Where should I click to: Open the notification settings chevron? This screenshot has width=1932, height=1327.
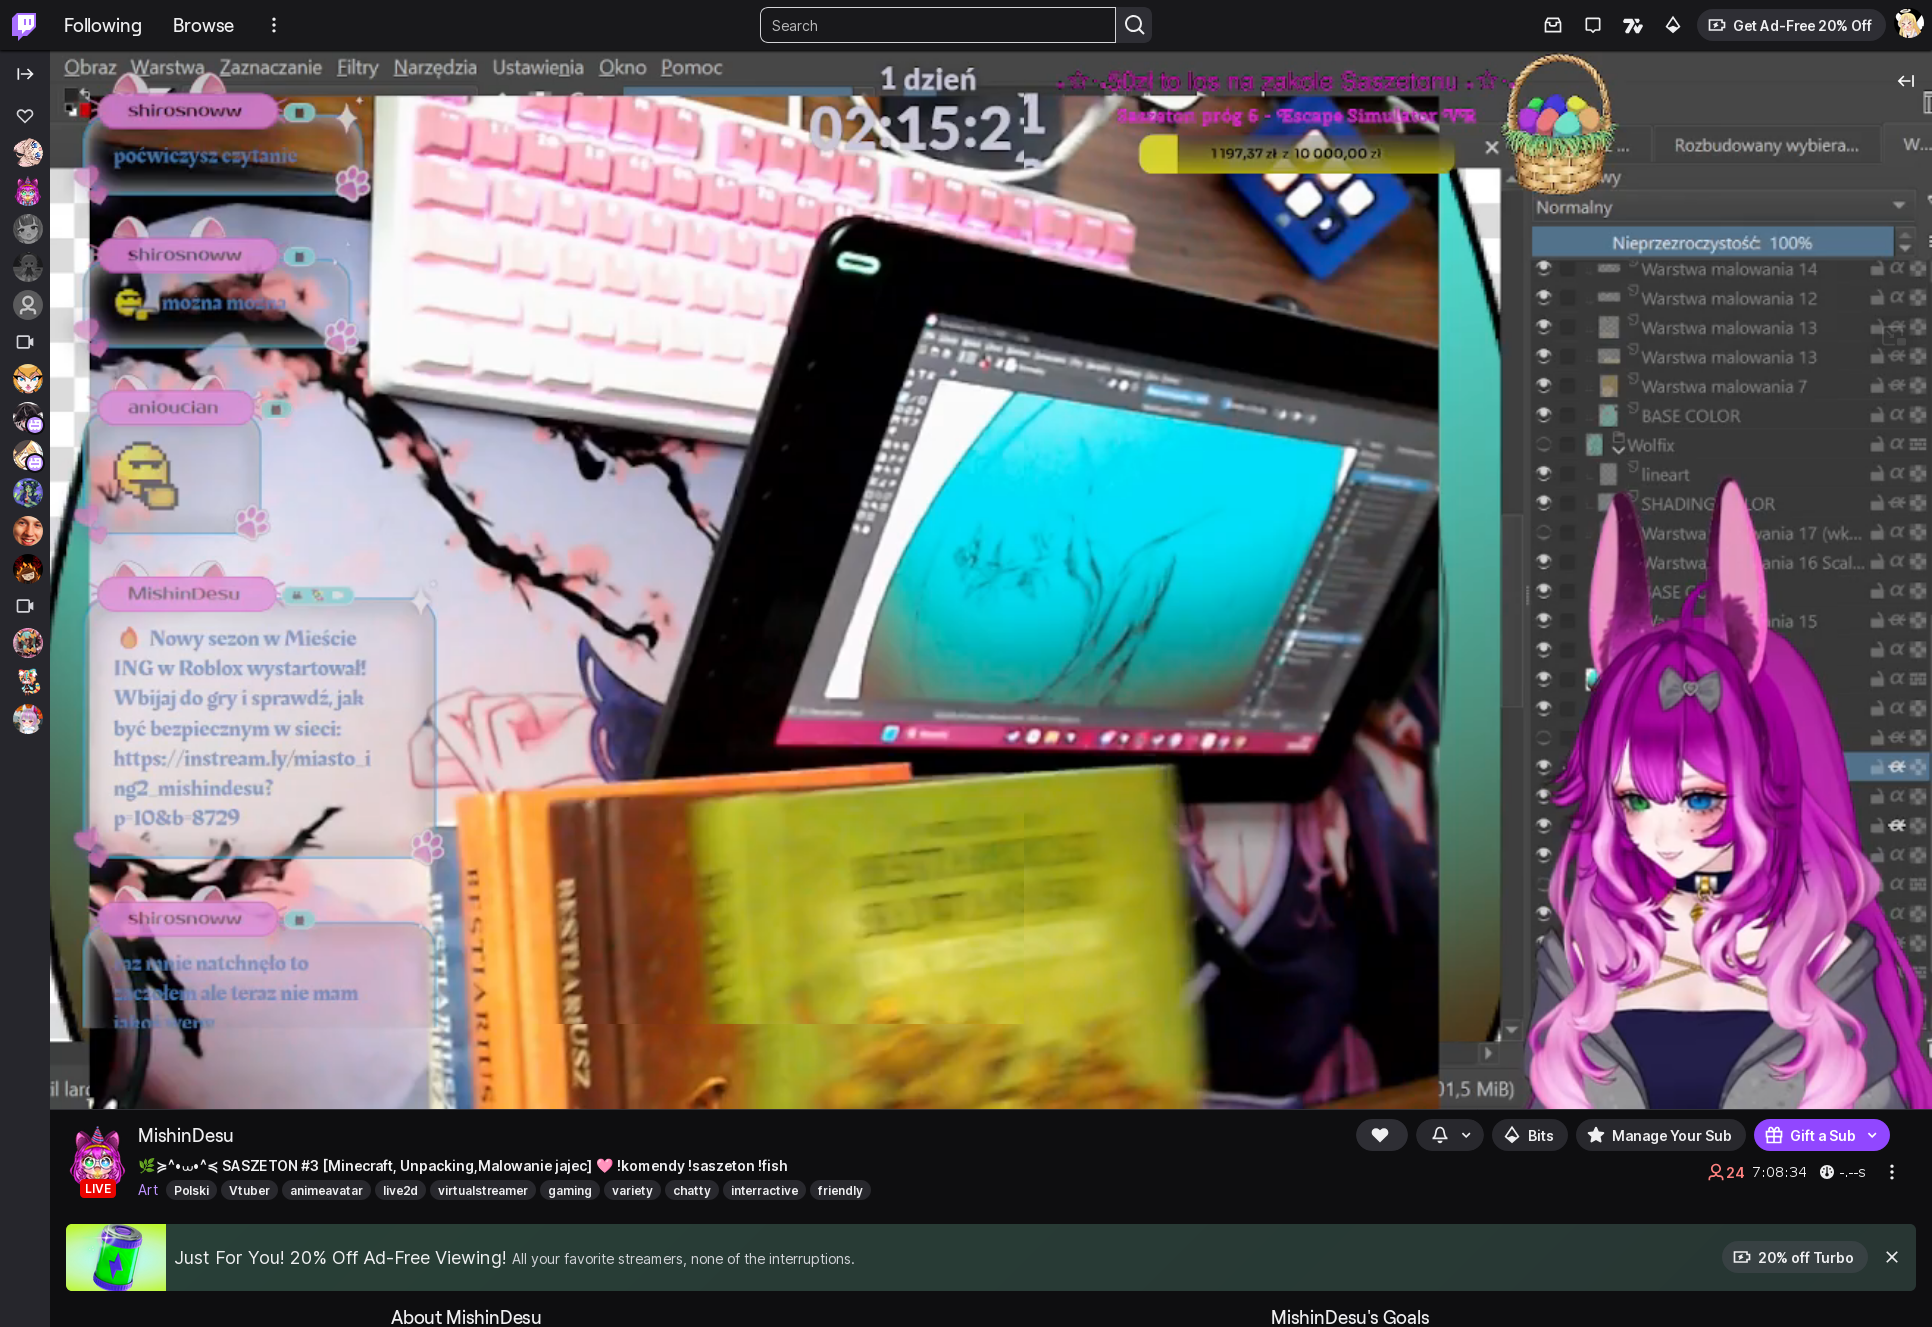[x=1466, y=1135]
